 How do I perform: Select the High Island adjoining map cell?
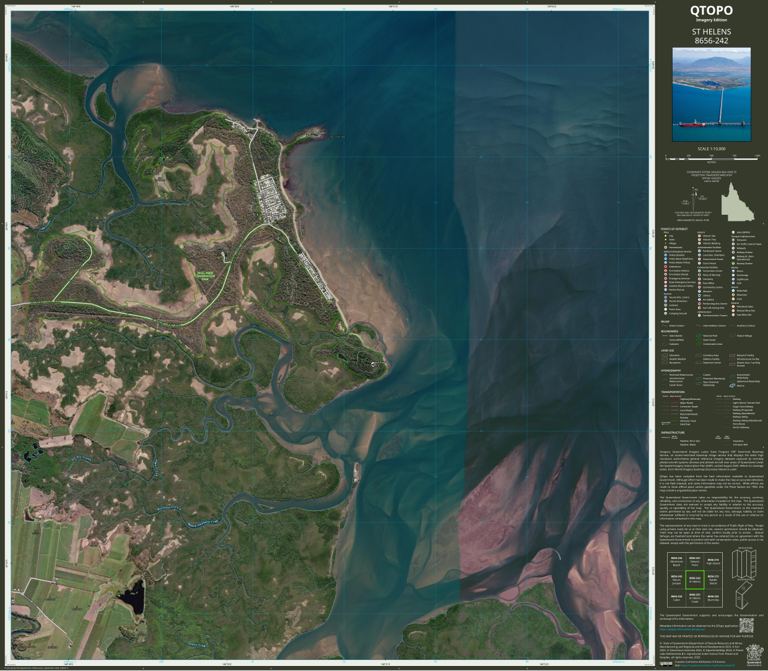pyautogui.click(x=713, y=561)
